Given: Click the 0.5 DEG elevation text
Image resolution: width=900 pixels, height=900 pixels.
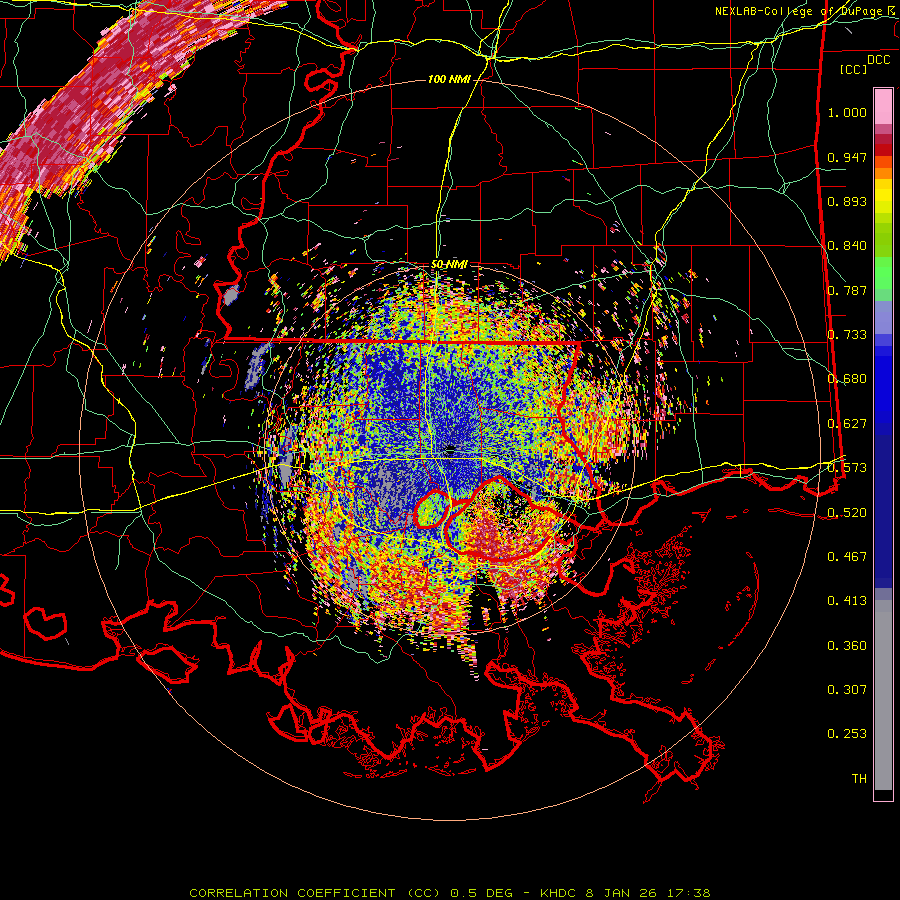Looking at the screenshot, I should tap(484, 893).
